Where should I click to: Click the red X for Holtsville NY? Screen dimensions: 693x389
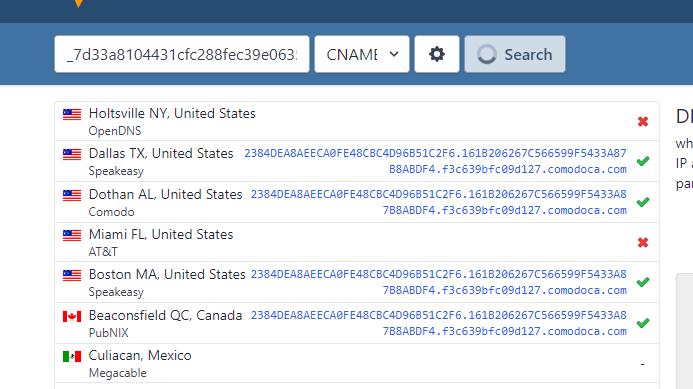[643, 121]
